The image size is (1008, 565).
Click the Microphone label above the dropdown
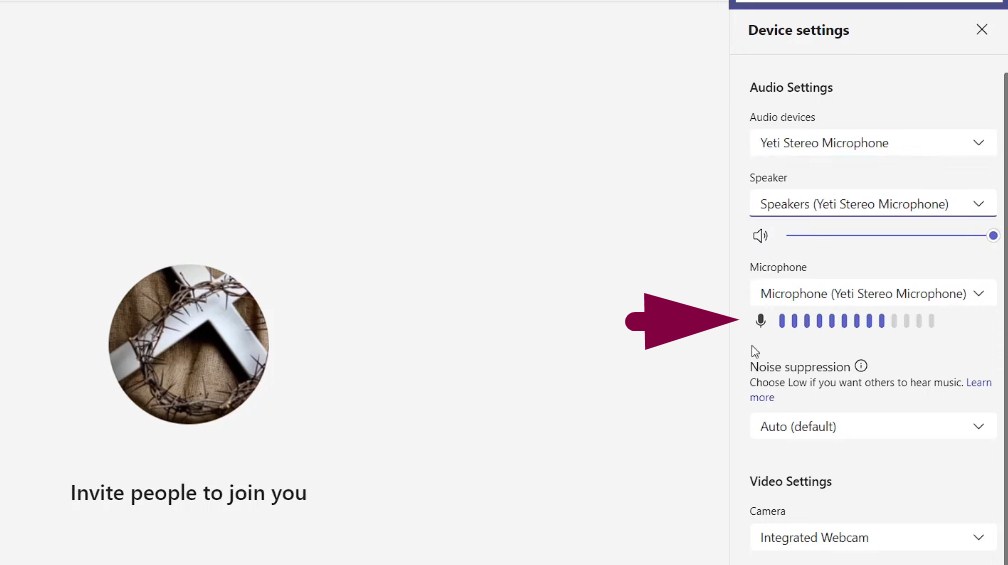[778, 267]
